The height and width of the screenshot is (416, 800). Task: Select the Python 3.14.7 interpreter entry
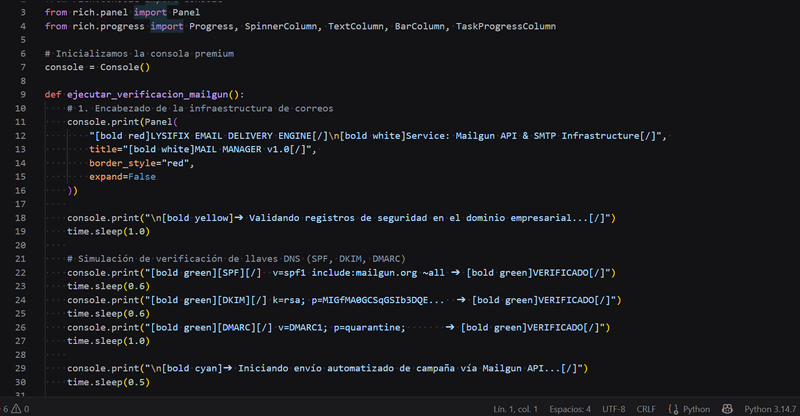pyautogui.click(x=769, y=409)
